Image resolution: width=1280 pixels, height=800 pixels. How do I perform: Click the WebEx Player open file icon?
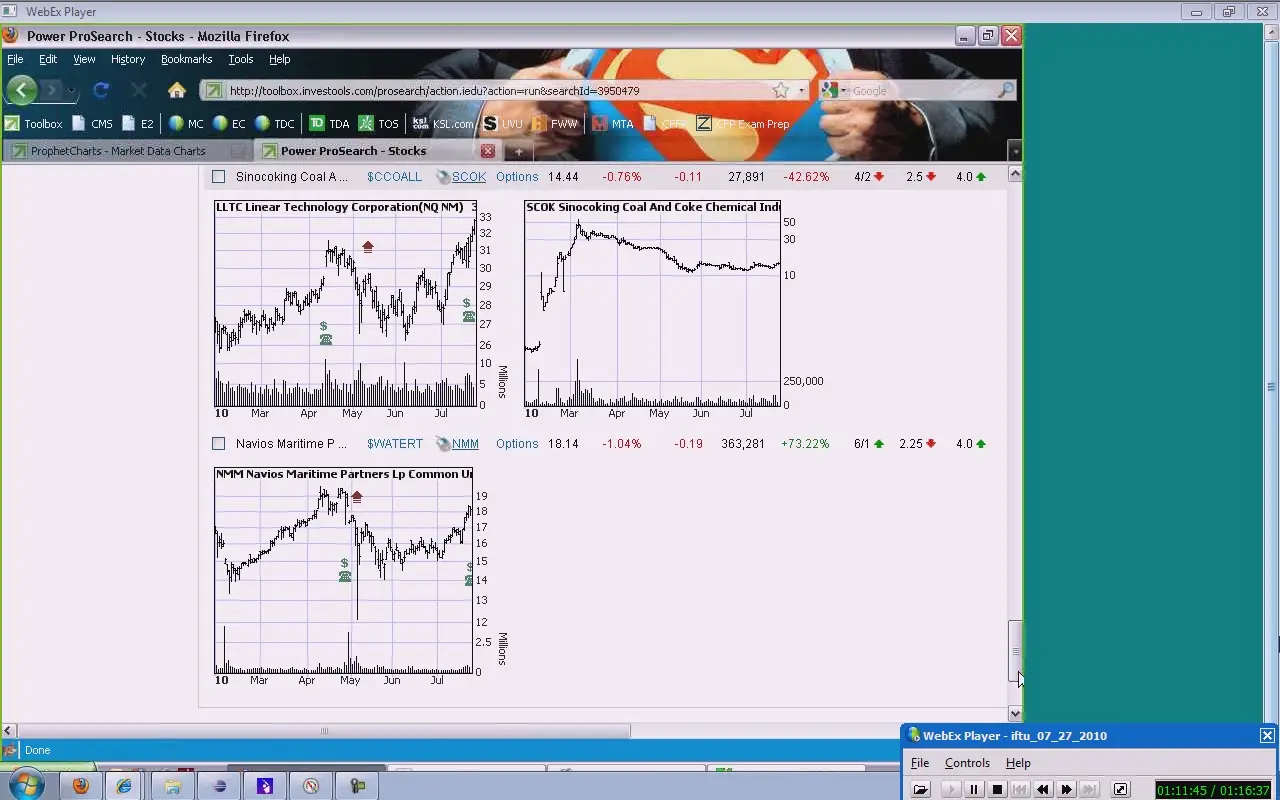click(x=920, y=789)
